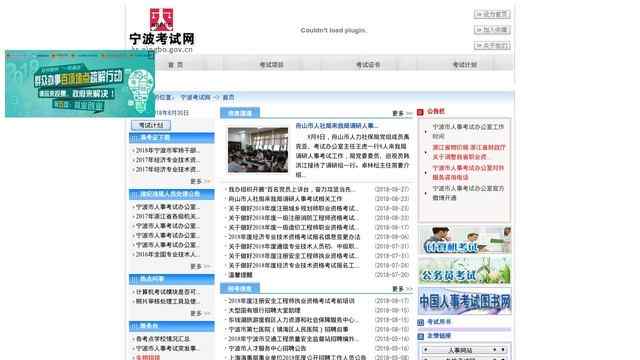Click the red 公告栏 header icon
The width and height of the screenshot is (640, 360).
(x=420, y=111)
